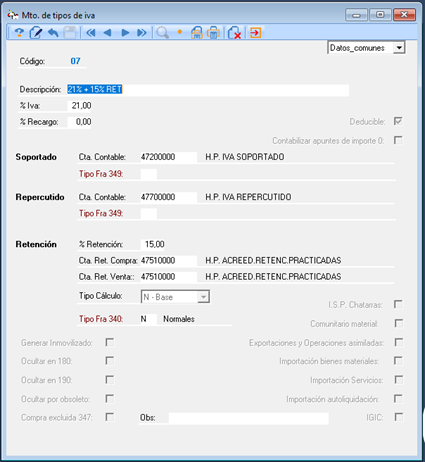Viewport: 425px width, 462px height.
Task: Click the % Recargo field showing 0,00
Action: (x=79, y=122)
